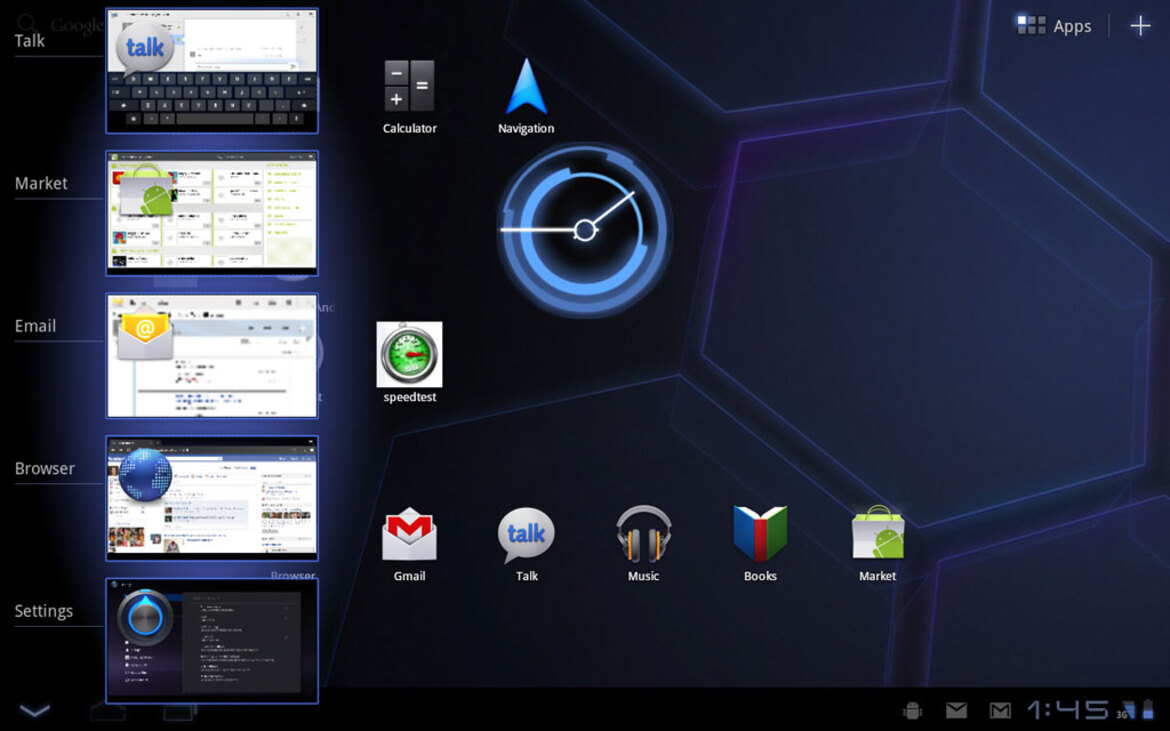Tap the 1:45 clock in status bar

[x=1067, y=709]
